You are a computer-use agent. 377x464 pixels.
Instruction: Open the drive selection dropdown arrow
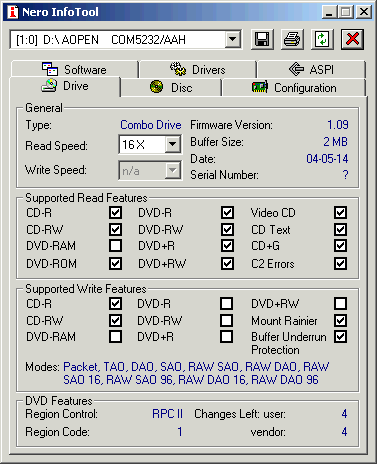233,40
